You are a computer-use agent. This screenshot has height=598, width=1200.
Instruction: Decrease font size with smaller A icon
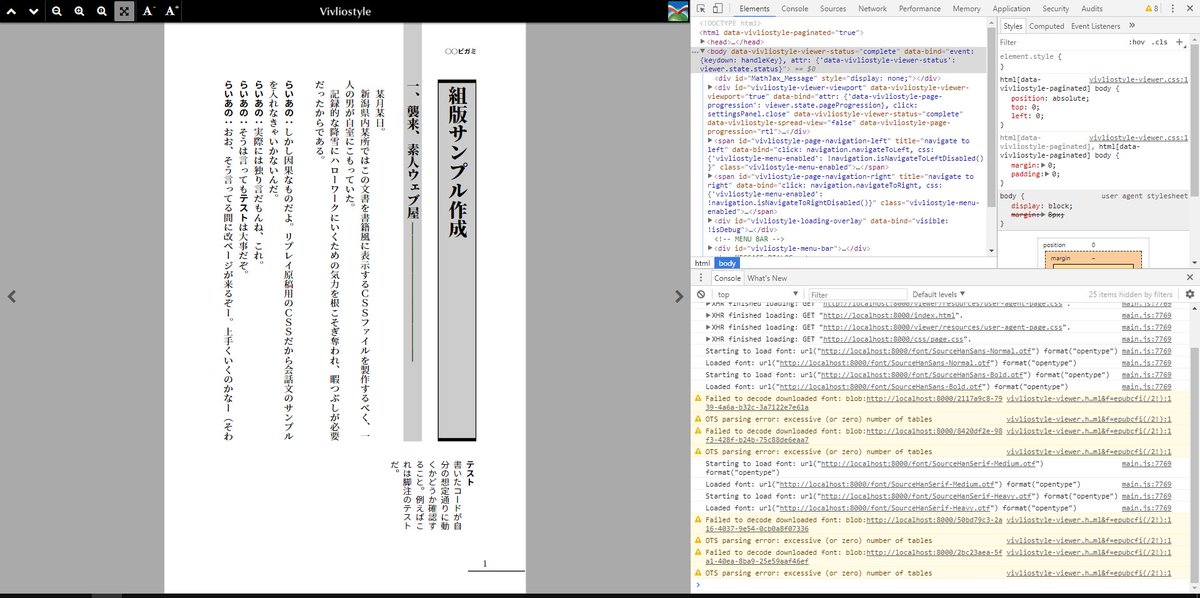148,11
